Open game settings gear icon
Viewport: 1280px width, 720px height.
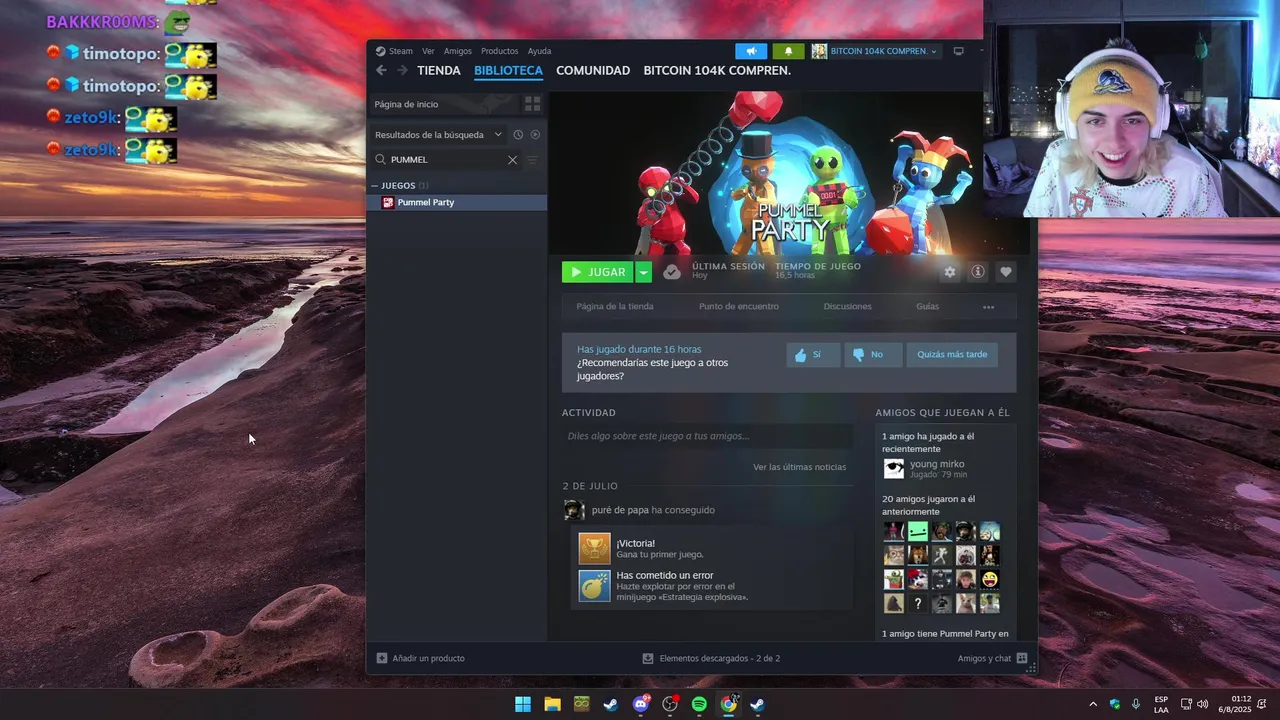pos(949,272)
